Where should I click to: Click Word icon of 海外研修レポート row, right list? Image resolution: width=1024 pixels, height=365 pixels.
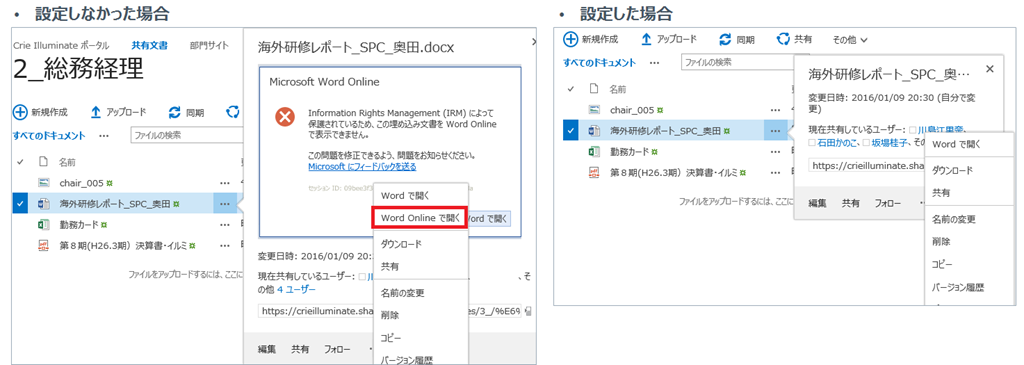[594, 131]
